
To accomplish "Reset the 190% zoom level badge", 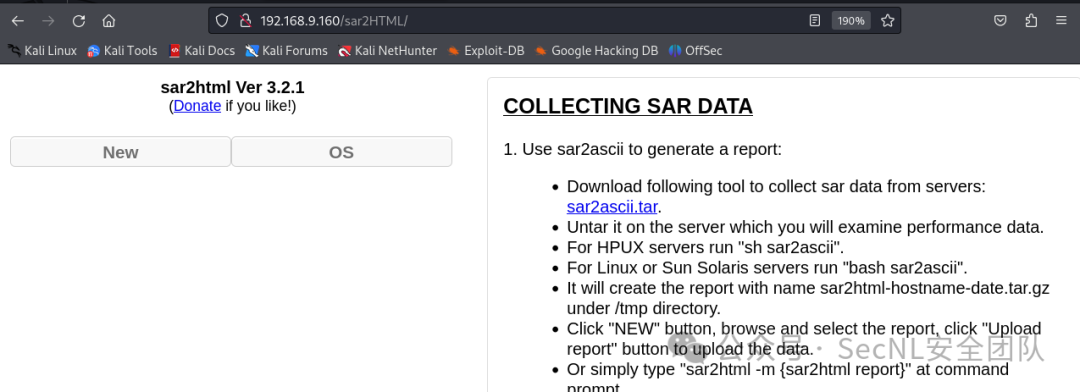I will click(x=851, y=21).
